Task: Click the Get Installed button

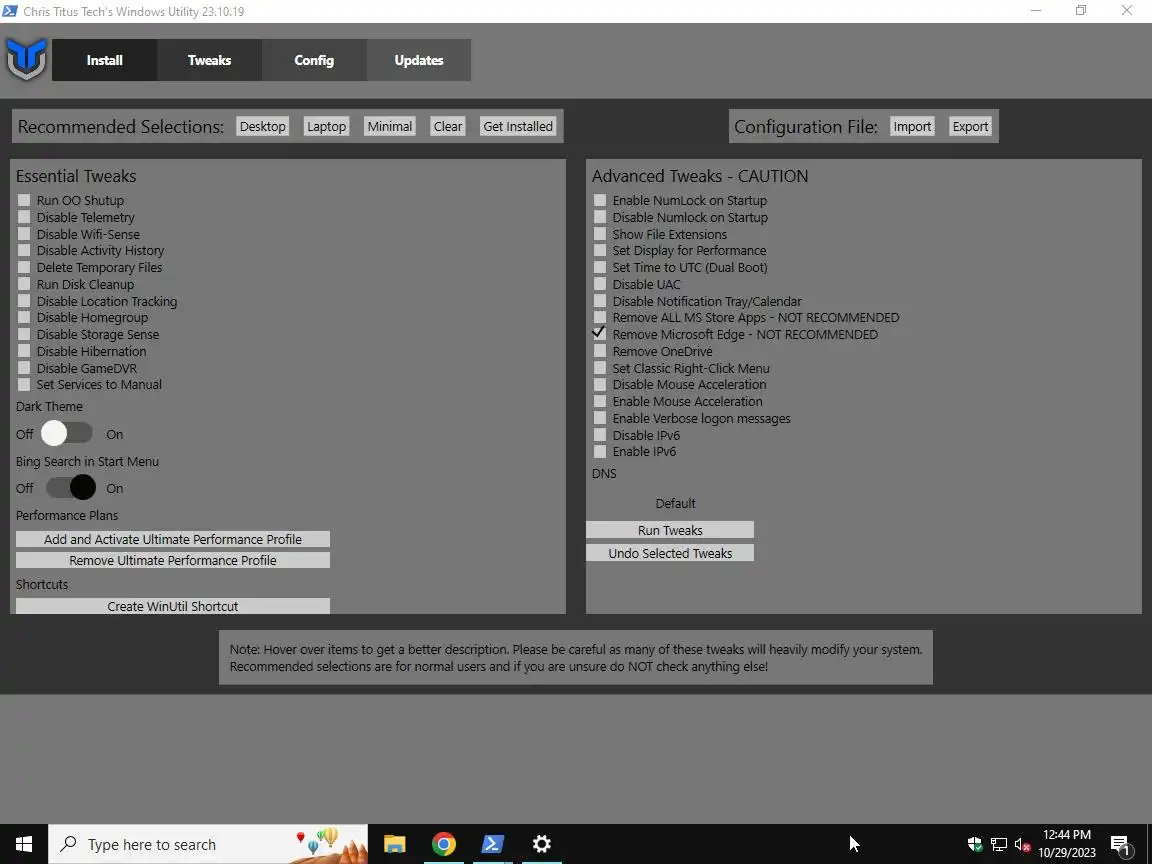Action: coord(518,126)
